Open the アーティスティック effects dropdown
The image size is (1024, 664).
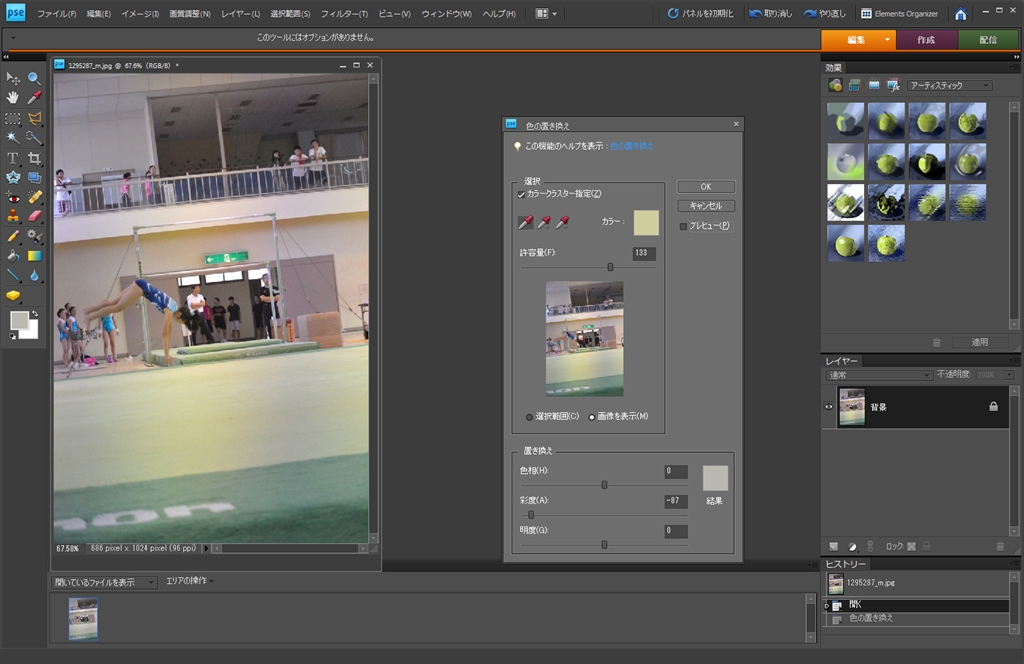click(950, 86)
